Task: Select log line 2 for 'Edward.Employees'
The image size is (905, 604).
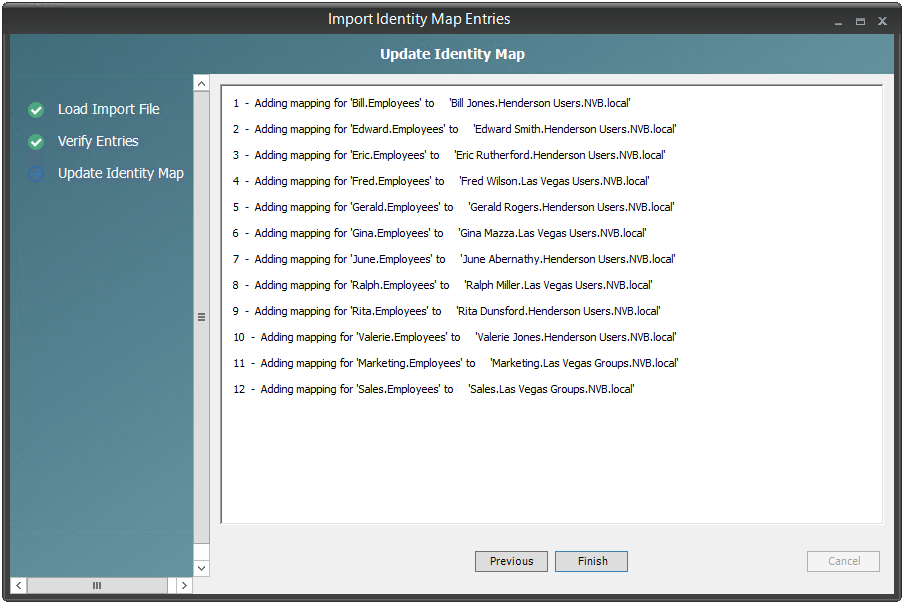Action: pyautogui.click(x=455, y=129)
